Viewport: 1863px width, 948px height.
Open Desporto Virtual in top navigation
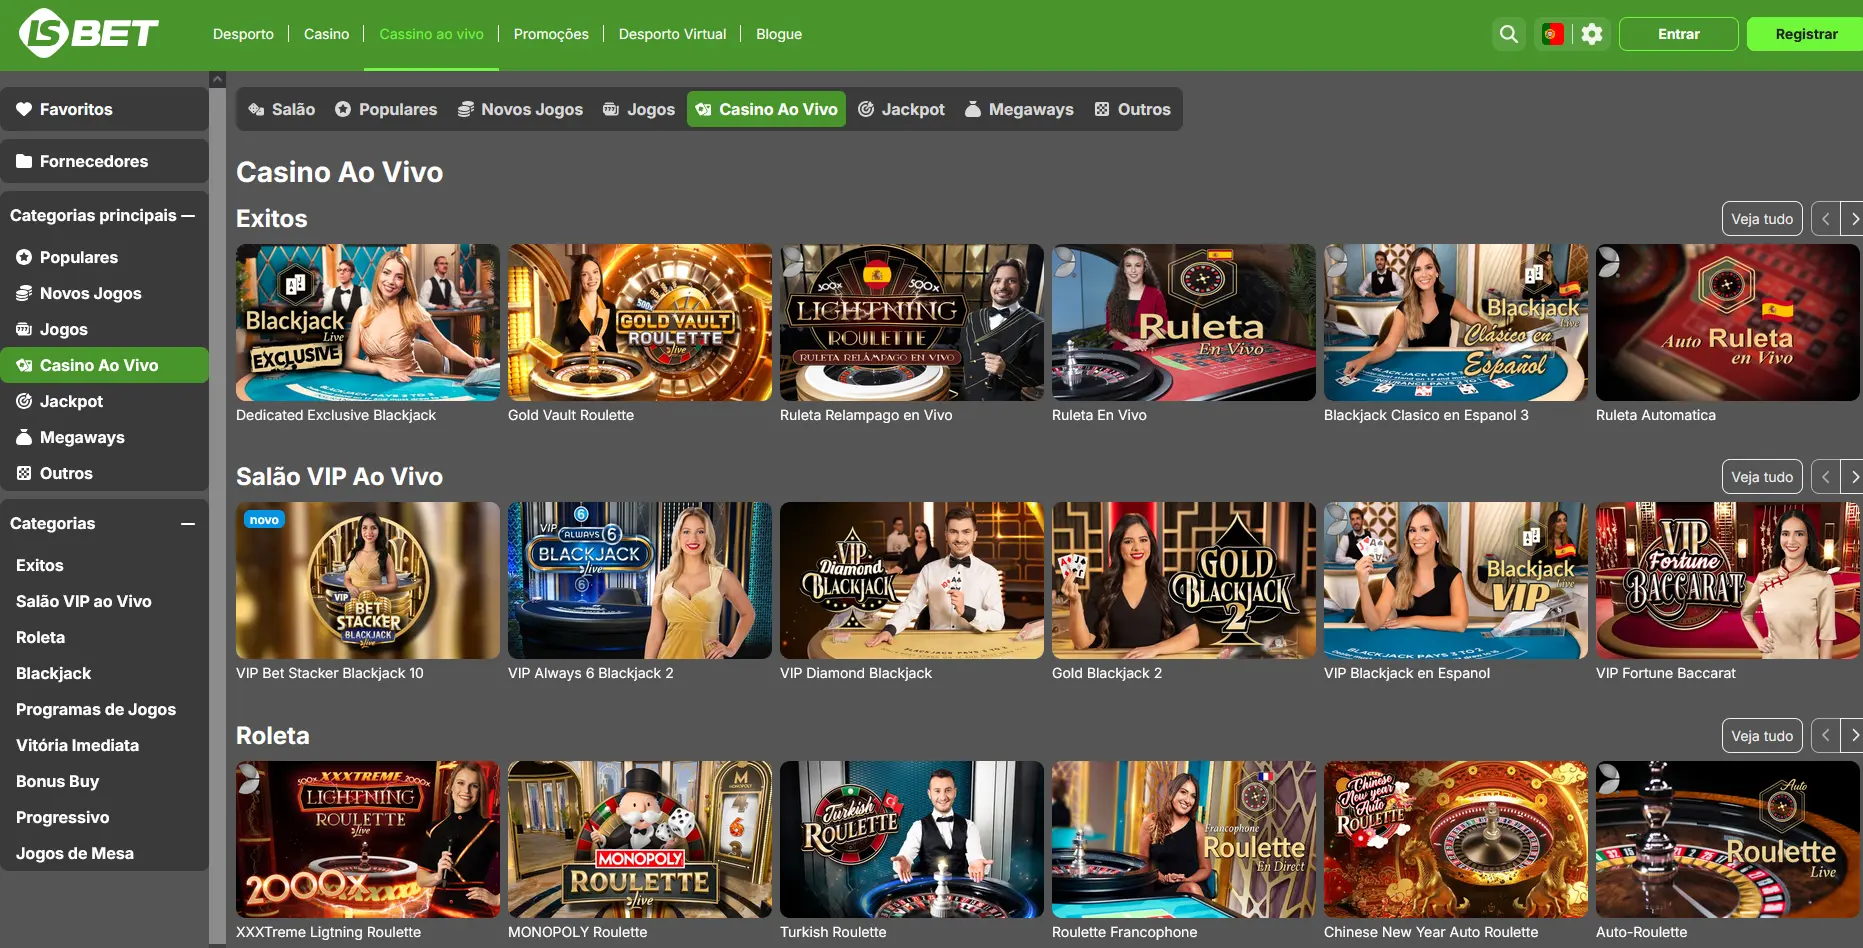(x=672, y=34)
